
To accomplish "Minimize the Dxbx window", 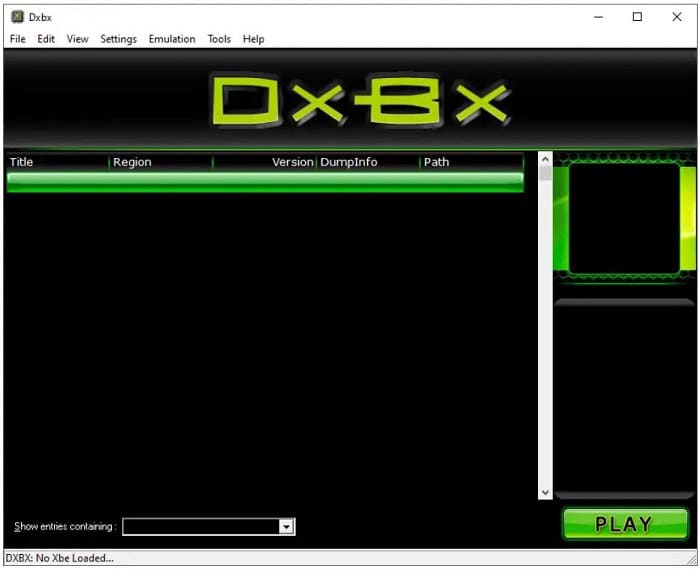I will pos(599,17).
